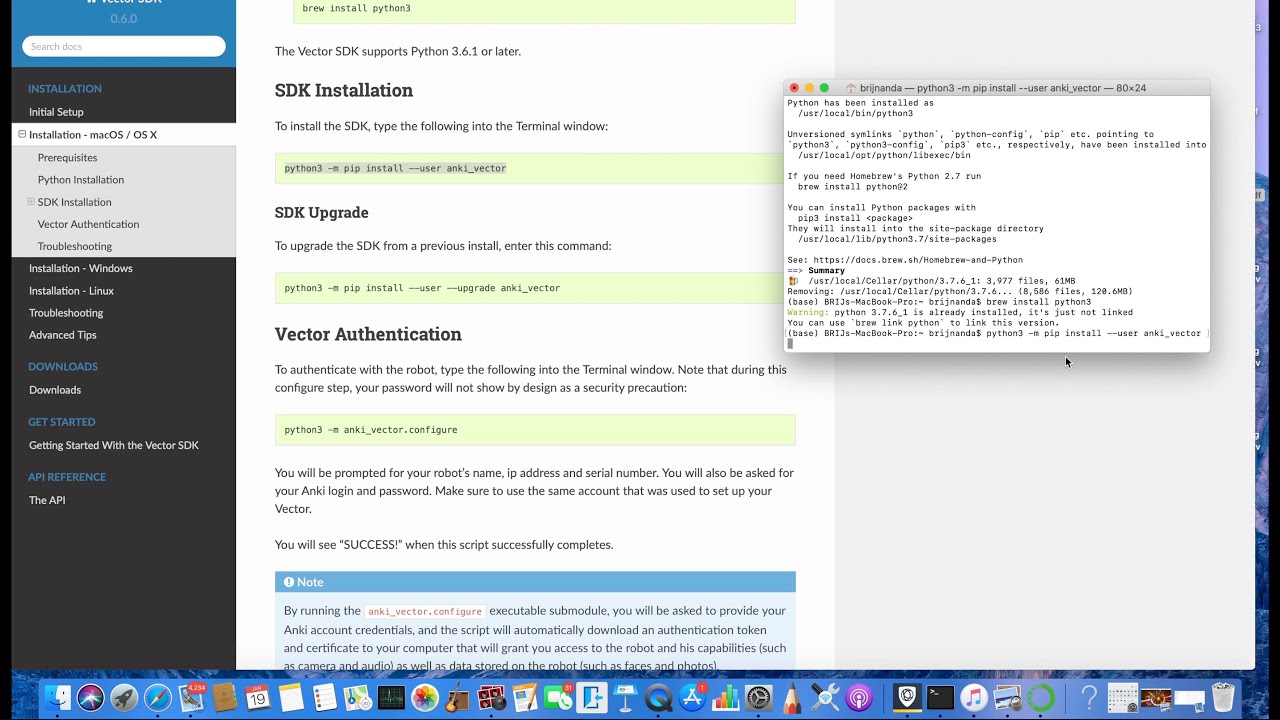
Task: Open the yellow Notes app icon
Action: coord(291,697)
